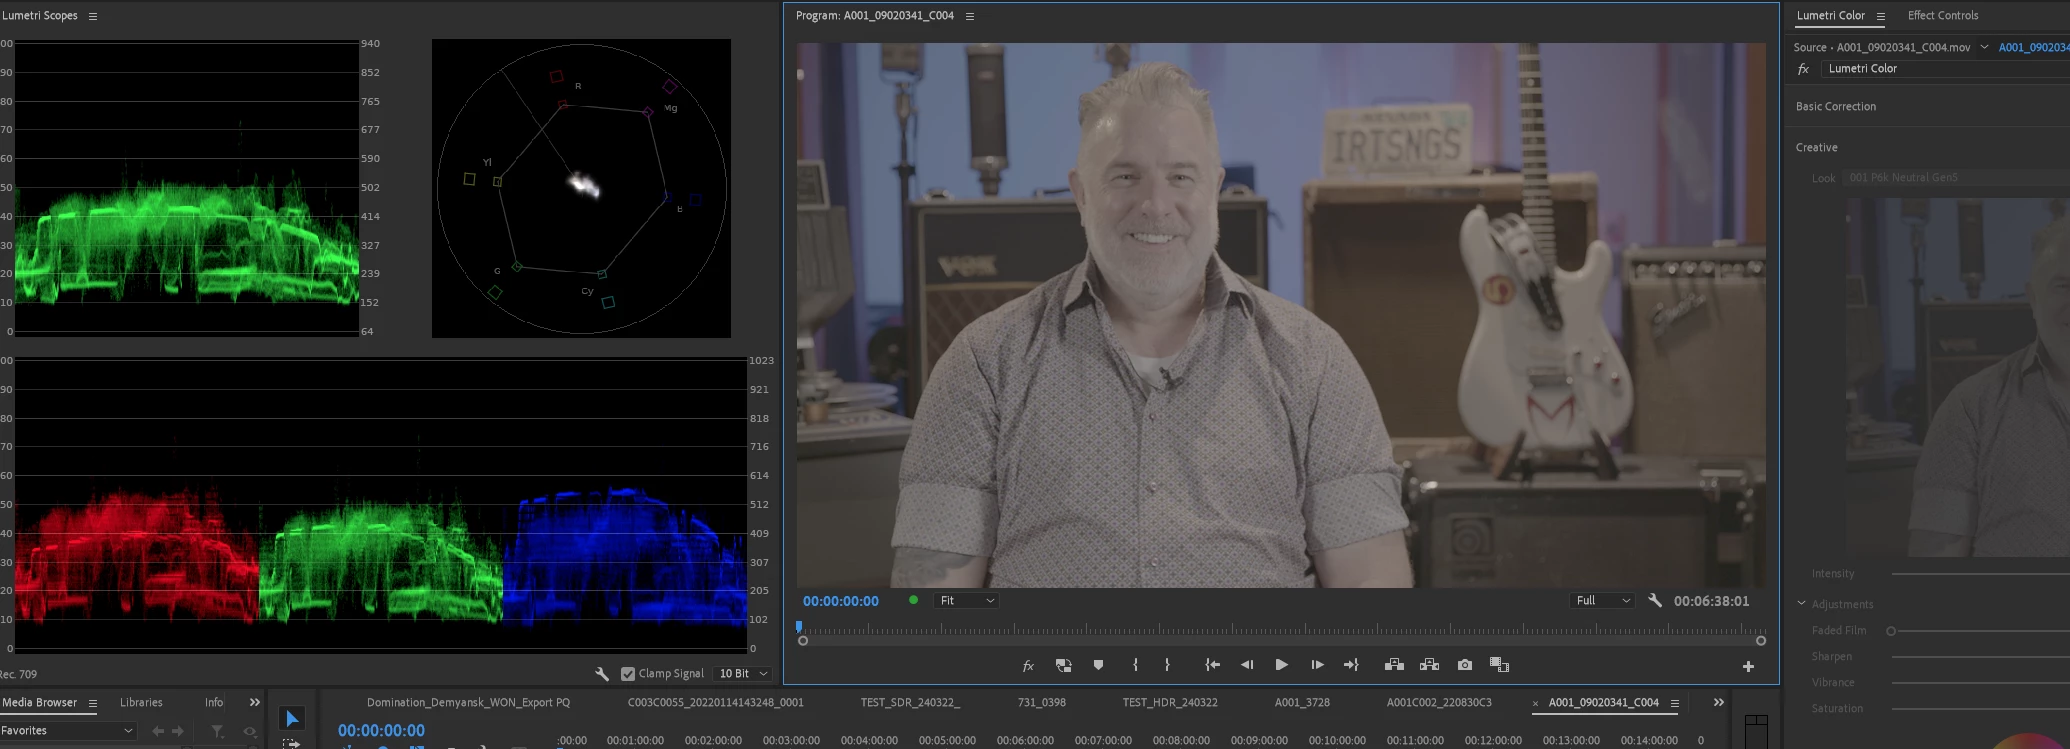Click the Program monitor playhead marker
The width and height of the screenshot is (2070, 749).
click(x=799, y=627)
